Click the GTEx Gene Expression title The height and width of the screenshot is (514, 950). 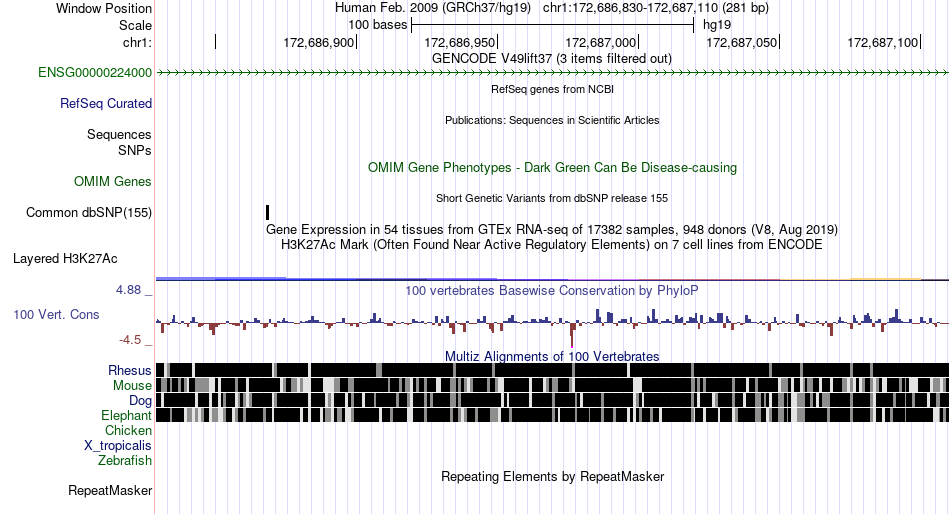tap(552, 230)
